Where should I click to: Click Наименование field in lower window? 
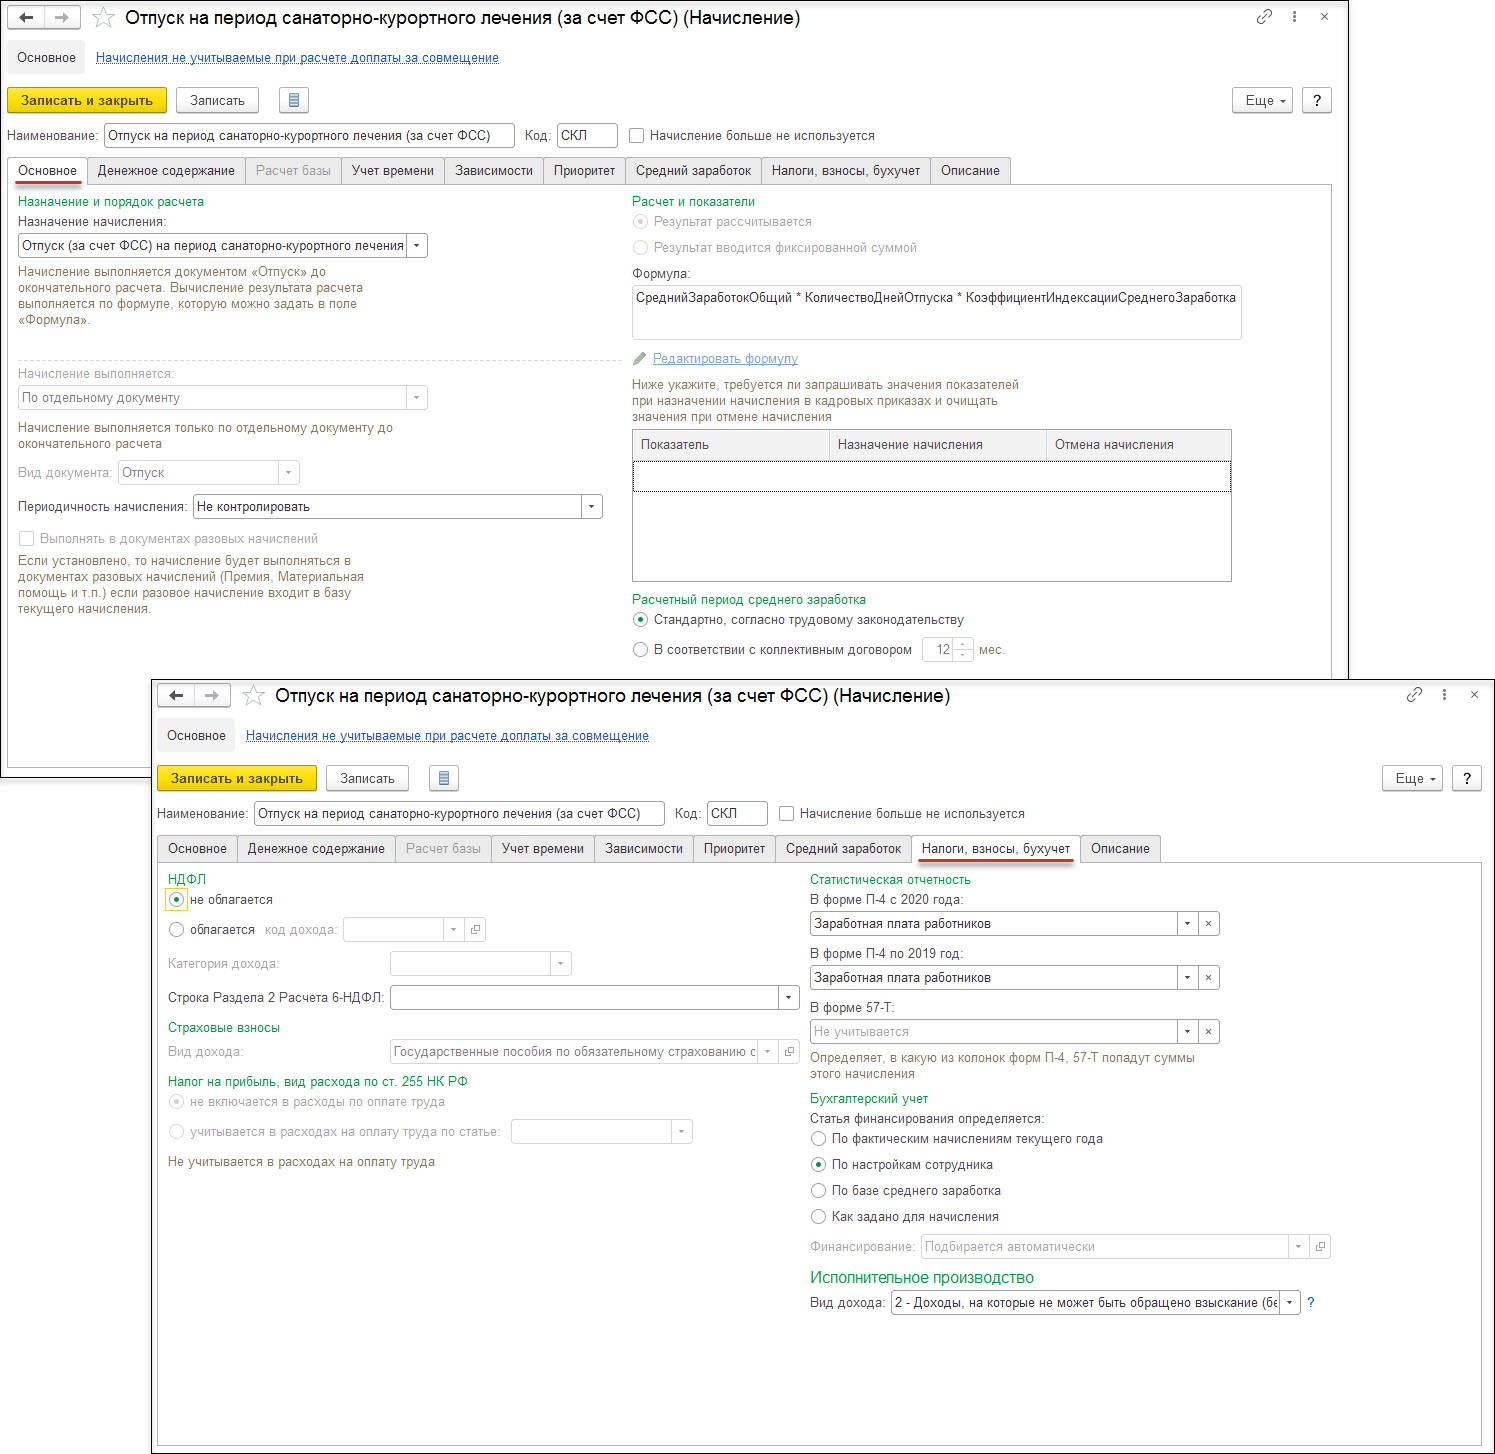(460, 813)
